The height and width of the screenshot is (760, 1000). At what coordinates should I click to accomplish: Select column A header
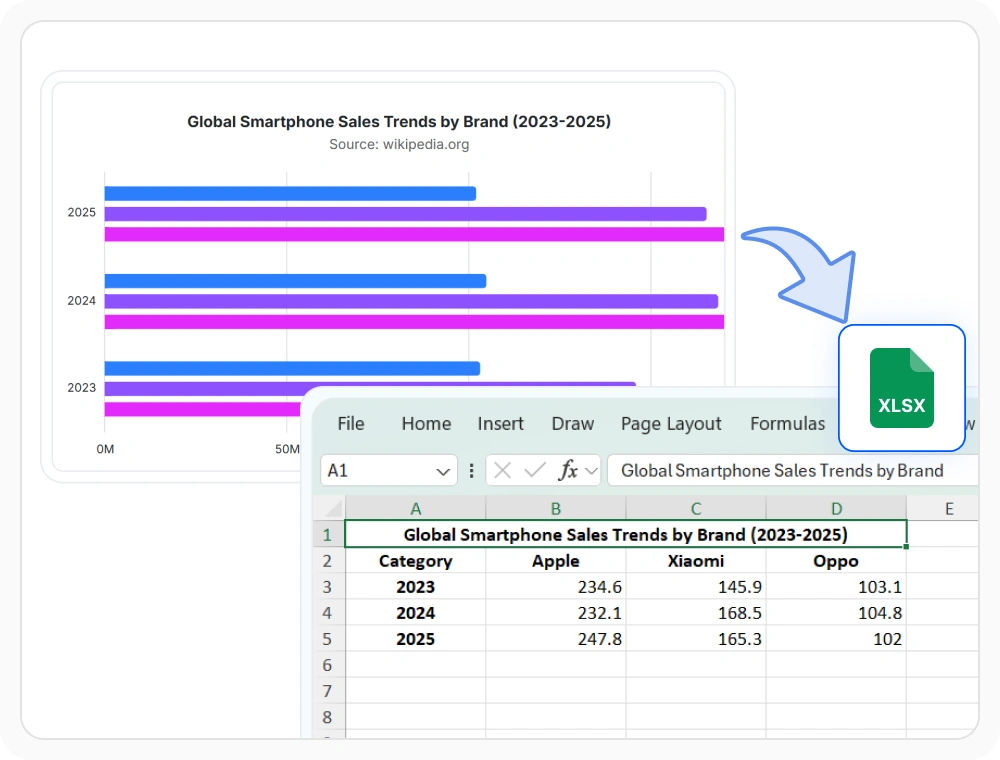click(x=415, y=509)
